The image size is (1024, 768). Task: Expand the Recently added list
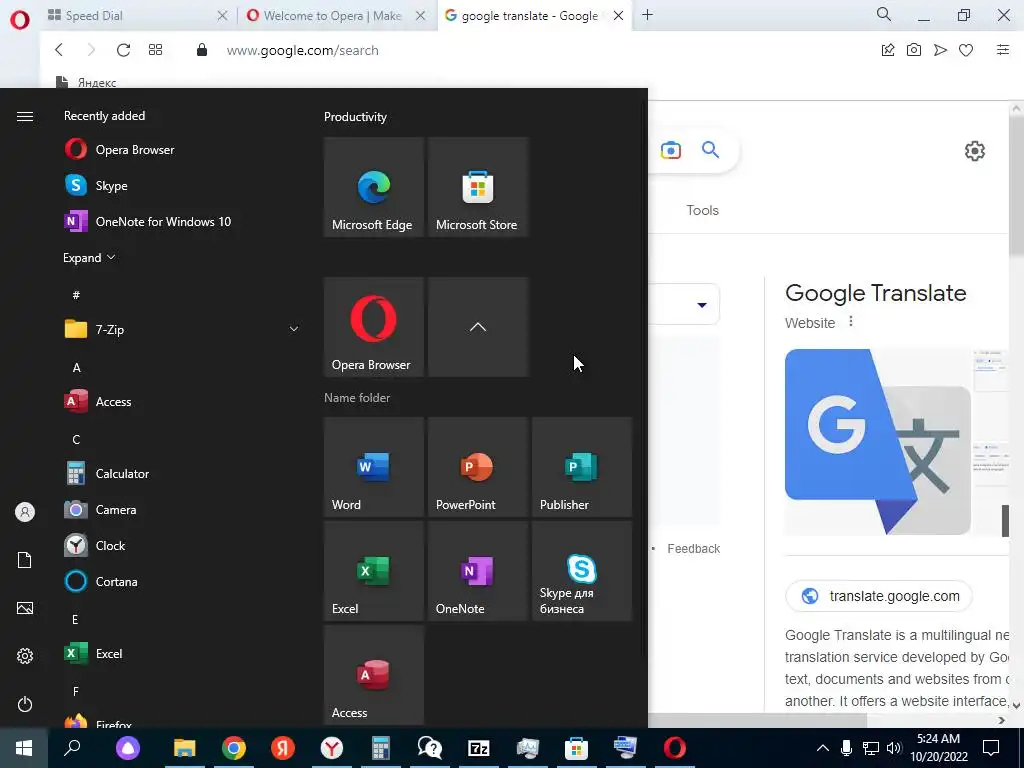(x=89, y=257)
